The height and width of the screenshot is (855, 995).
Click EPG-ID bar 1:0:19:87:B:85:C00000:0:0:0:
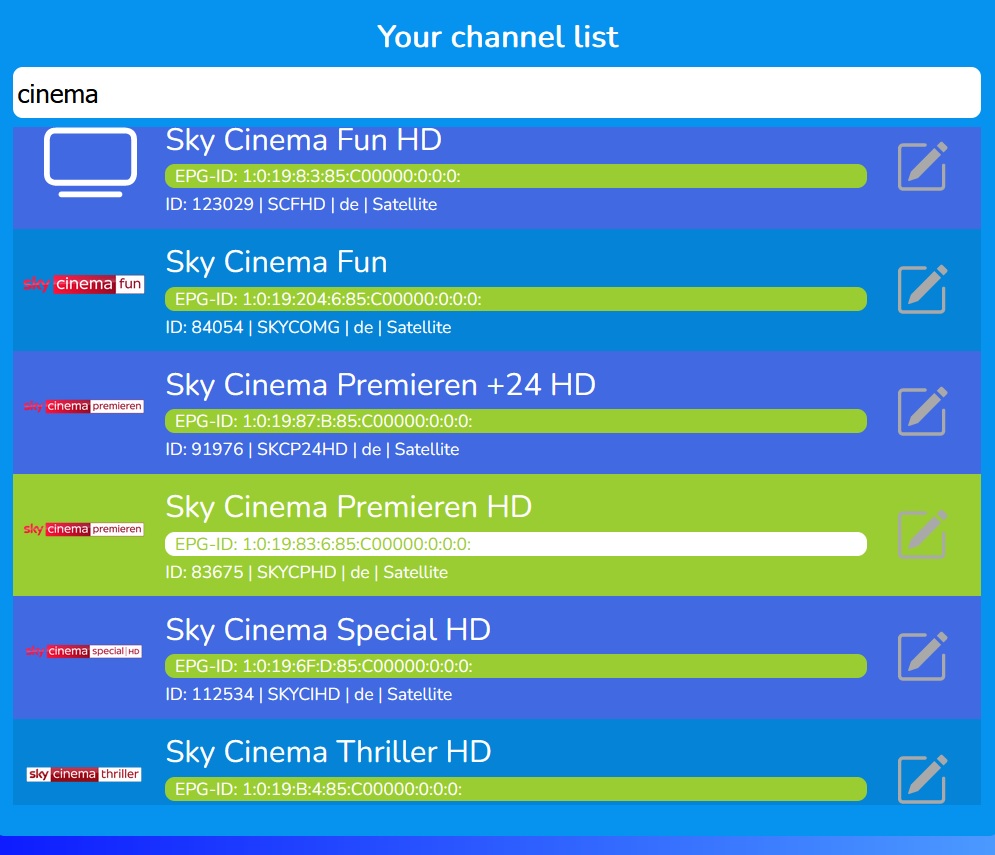pyautogui.click(x=516, y=421)
